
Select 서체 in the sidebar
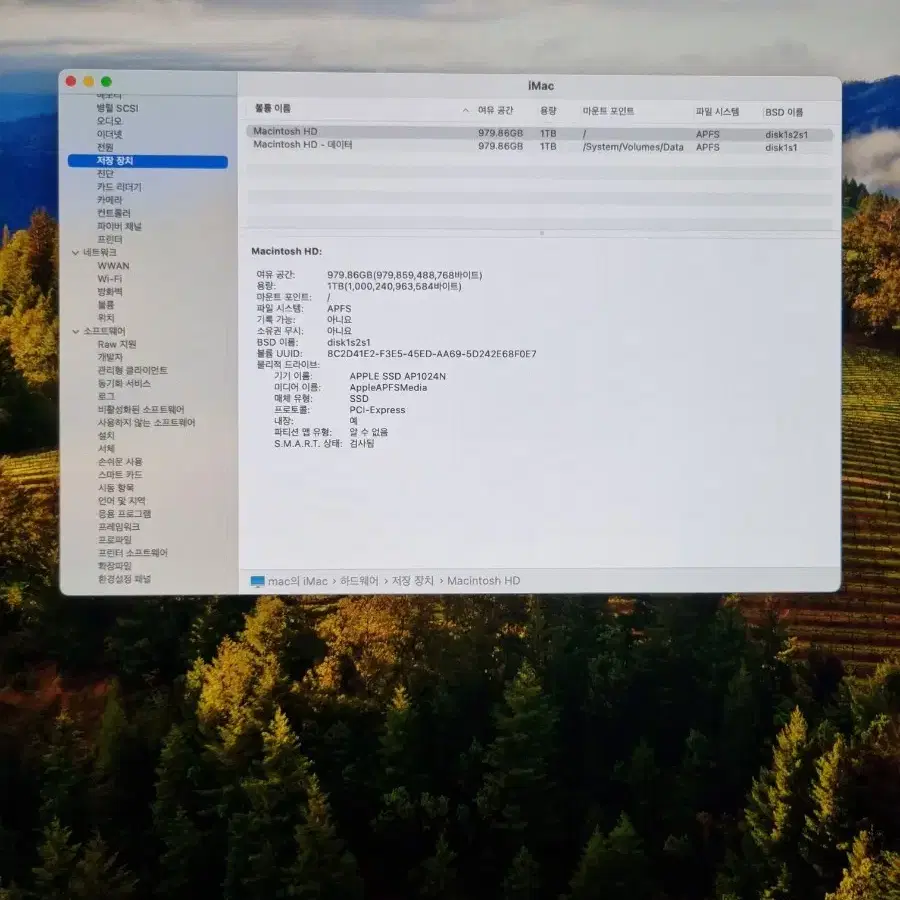[x=106, y=449]
